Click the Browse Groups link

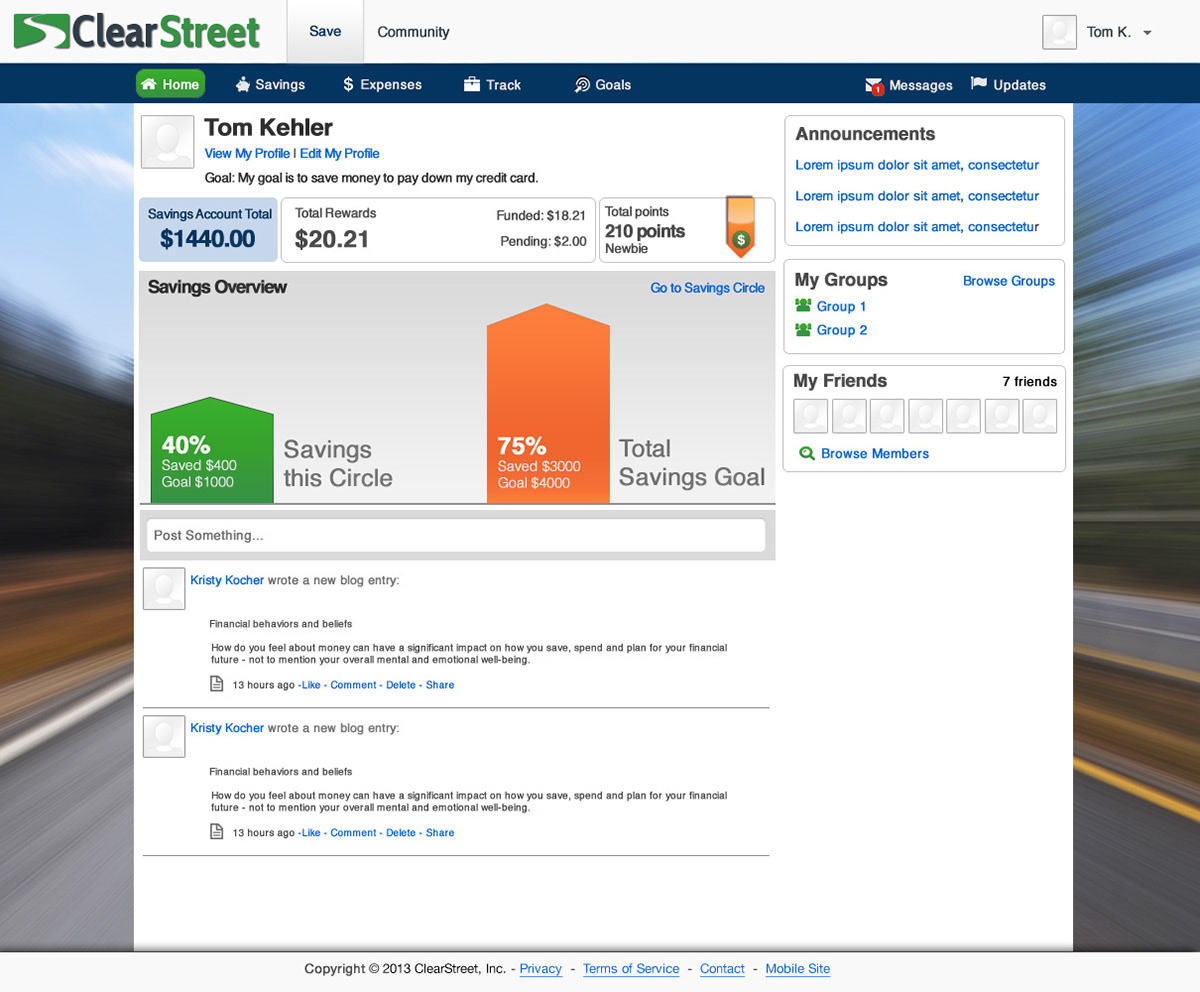point(1009,281)
